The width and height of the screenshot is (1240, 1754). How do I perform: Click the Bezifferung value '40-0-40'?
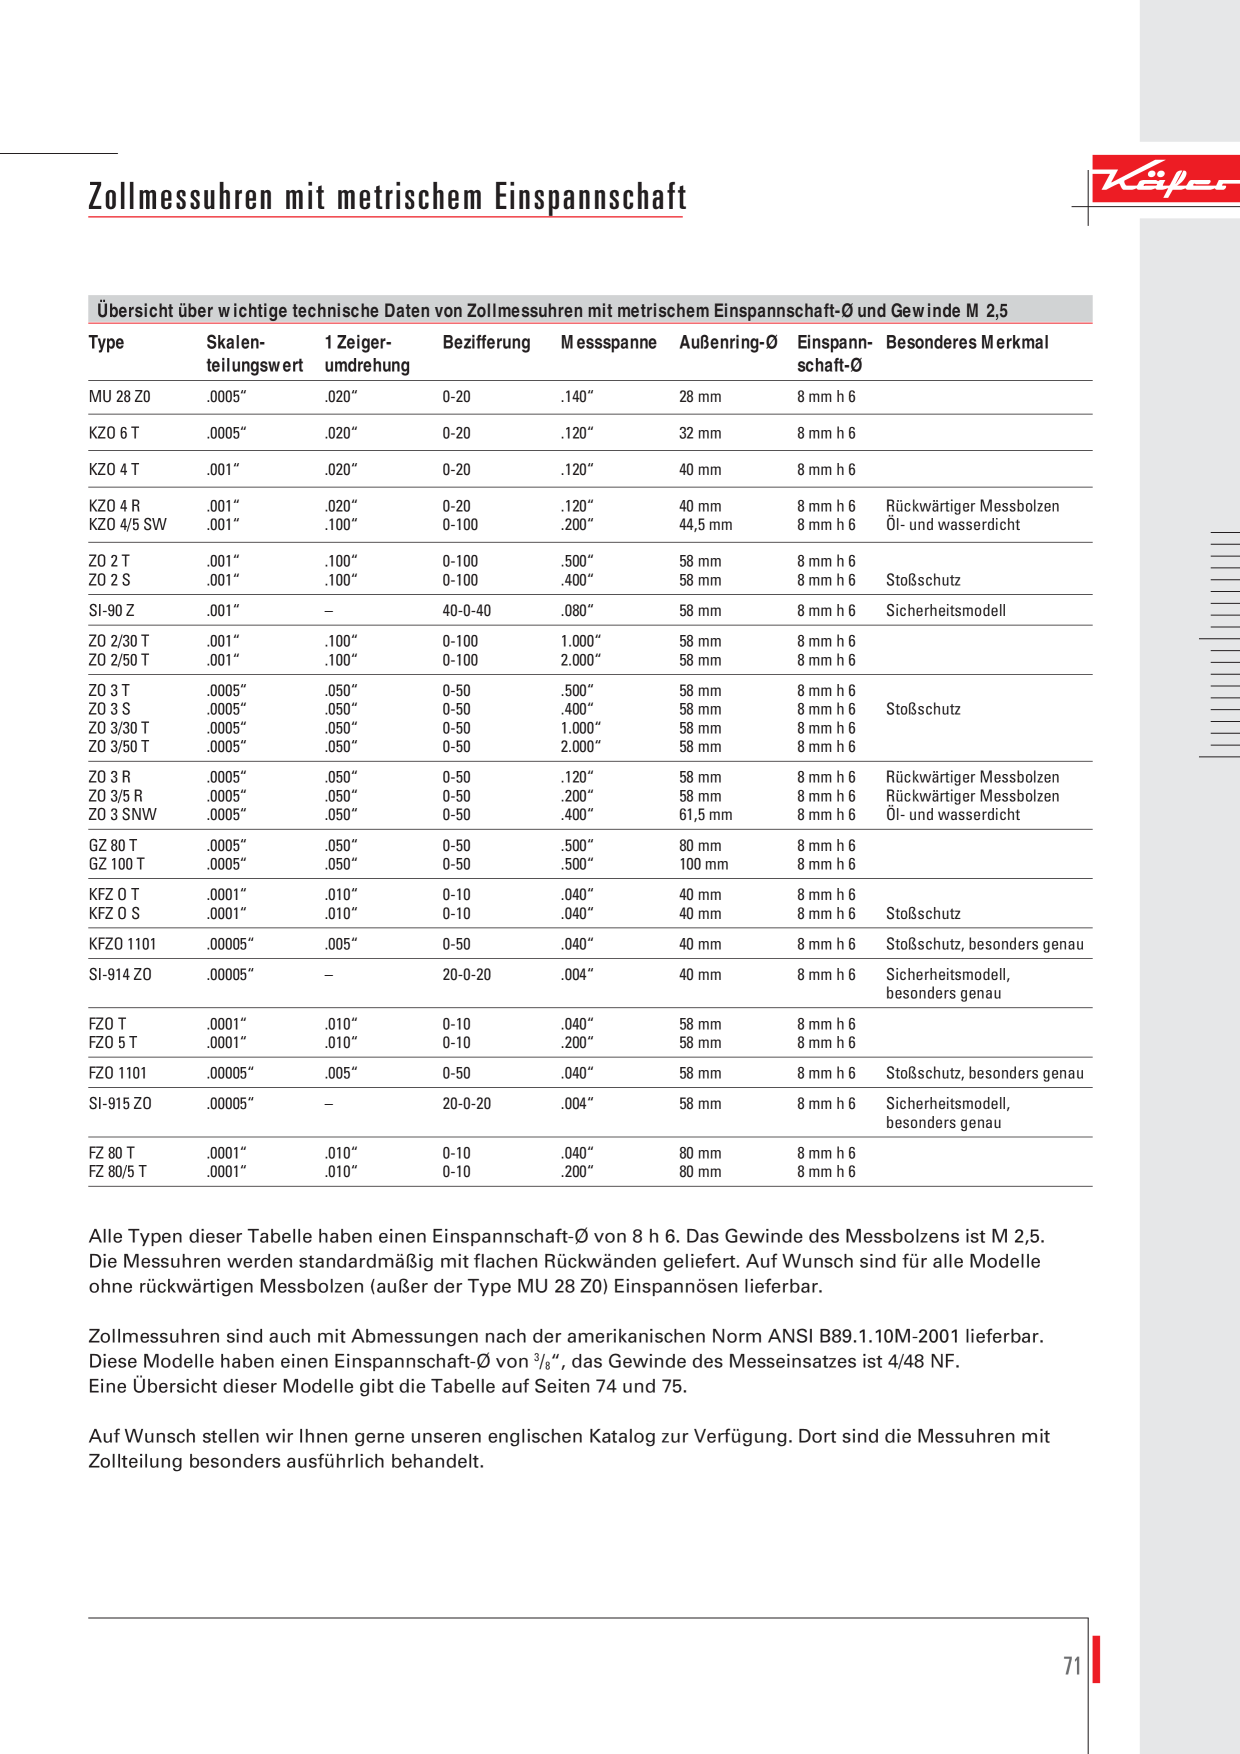pyautogui.click(x=467, y=611)
